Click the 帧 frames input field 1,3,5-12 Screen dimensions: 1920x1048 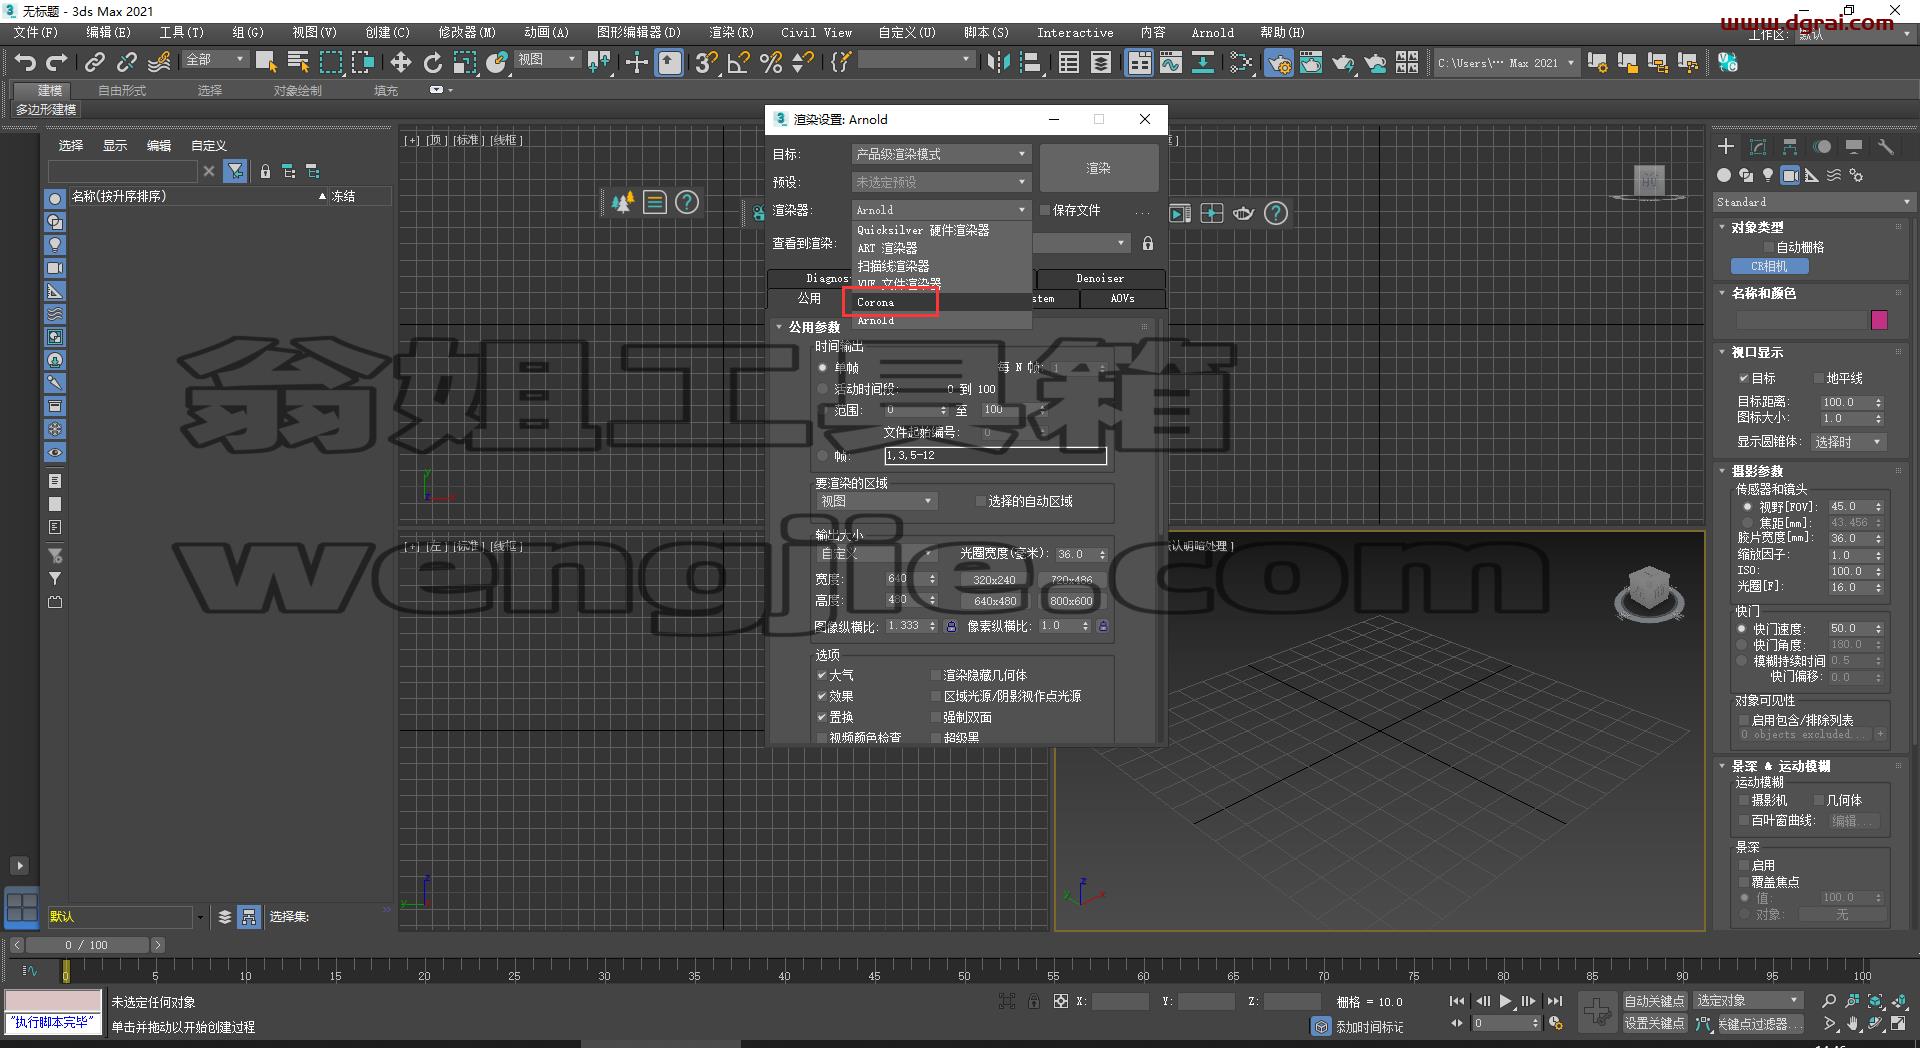(995, 455)
